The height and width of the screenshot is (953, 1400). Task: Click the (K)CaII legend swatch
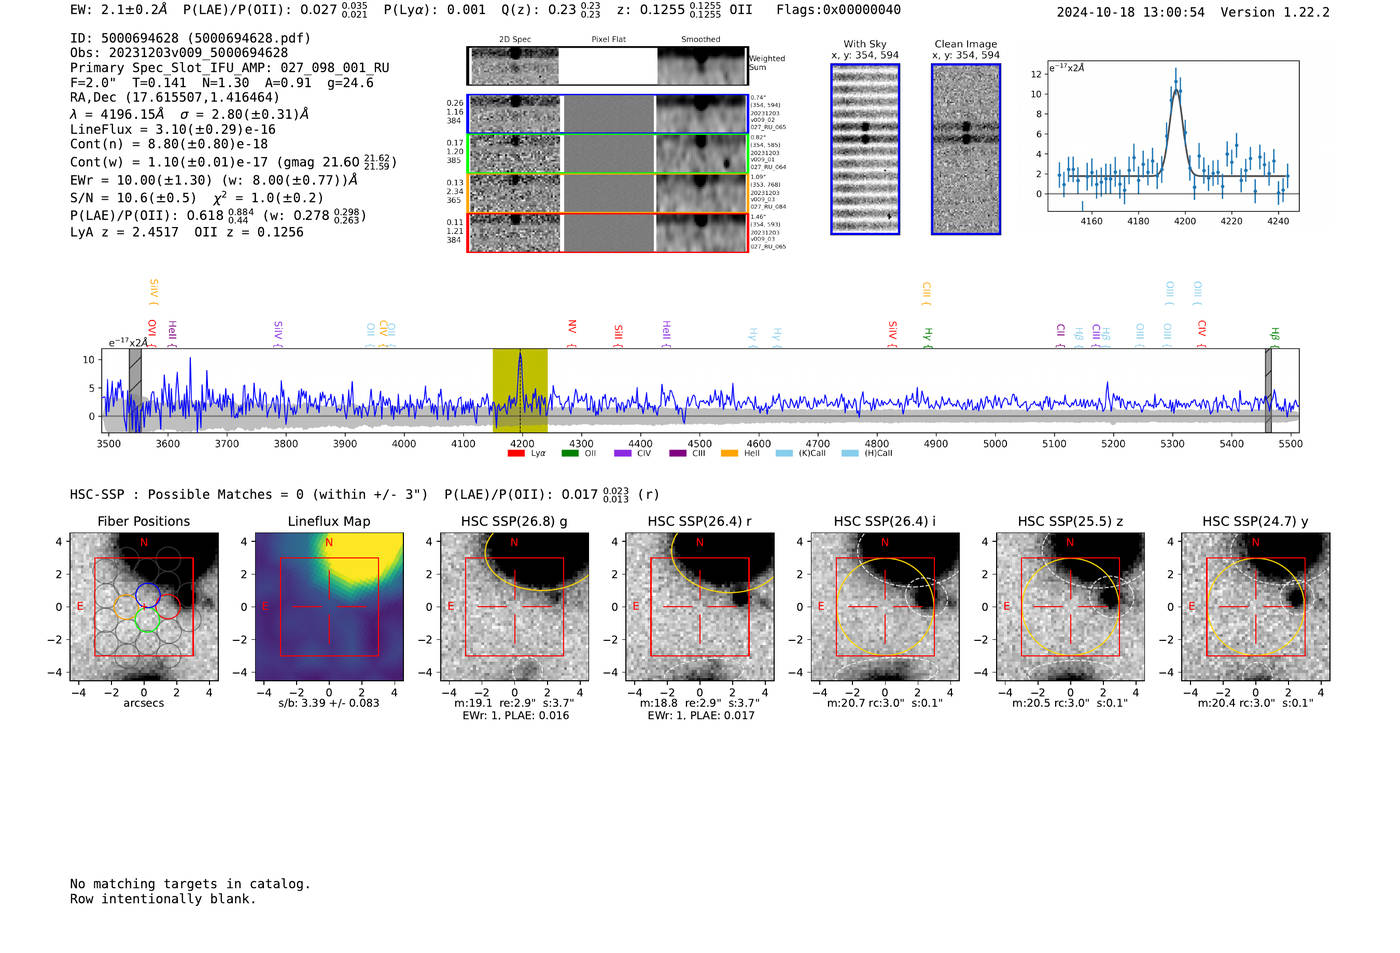(x=784, y=453)
